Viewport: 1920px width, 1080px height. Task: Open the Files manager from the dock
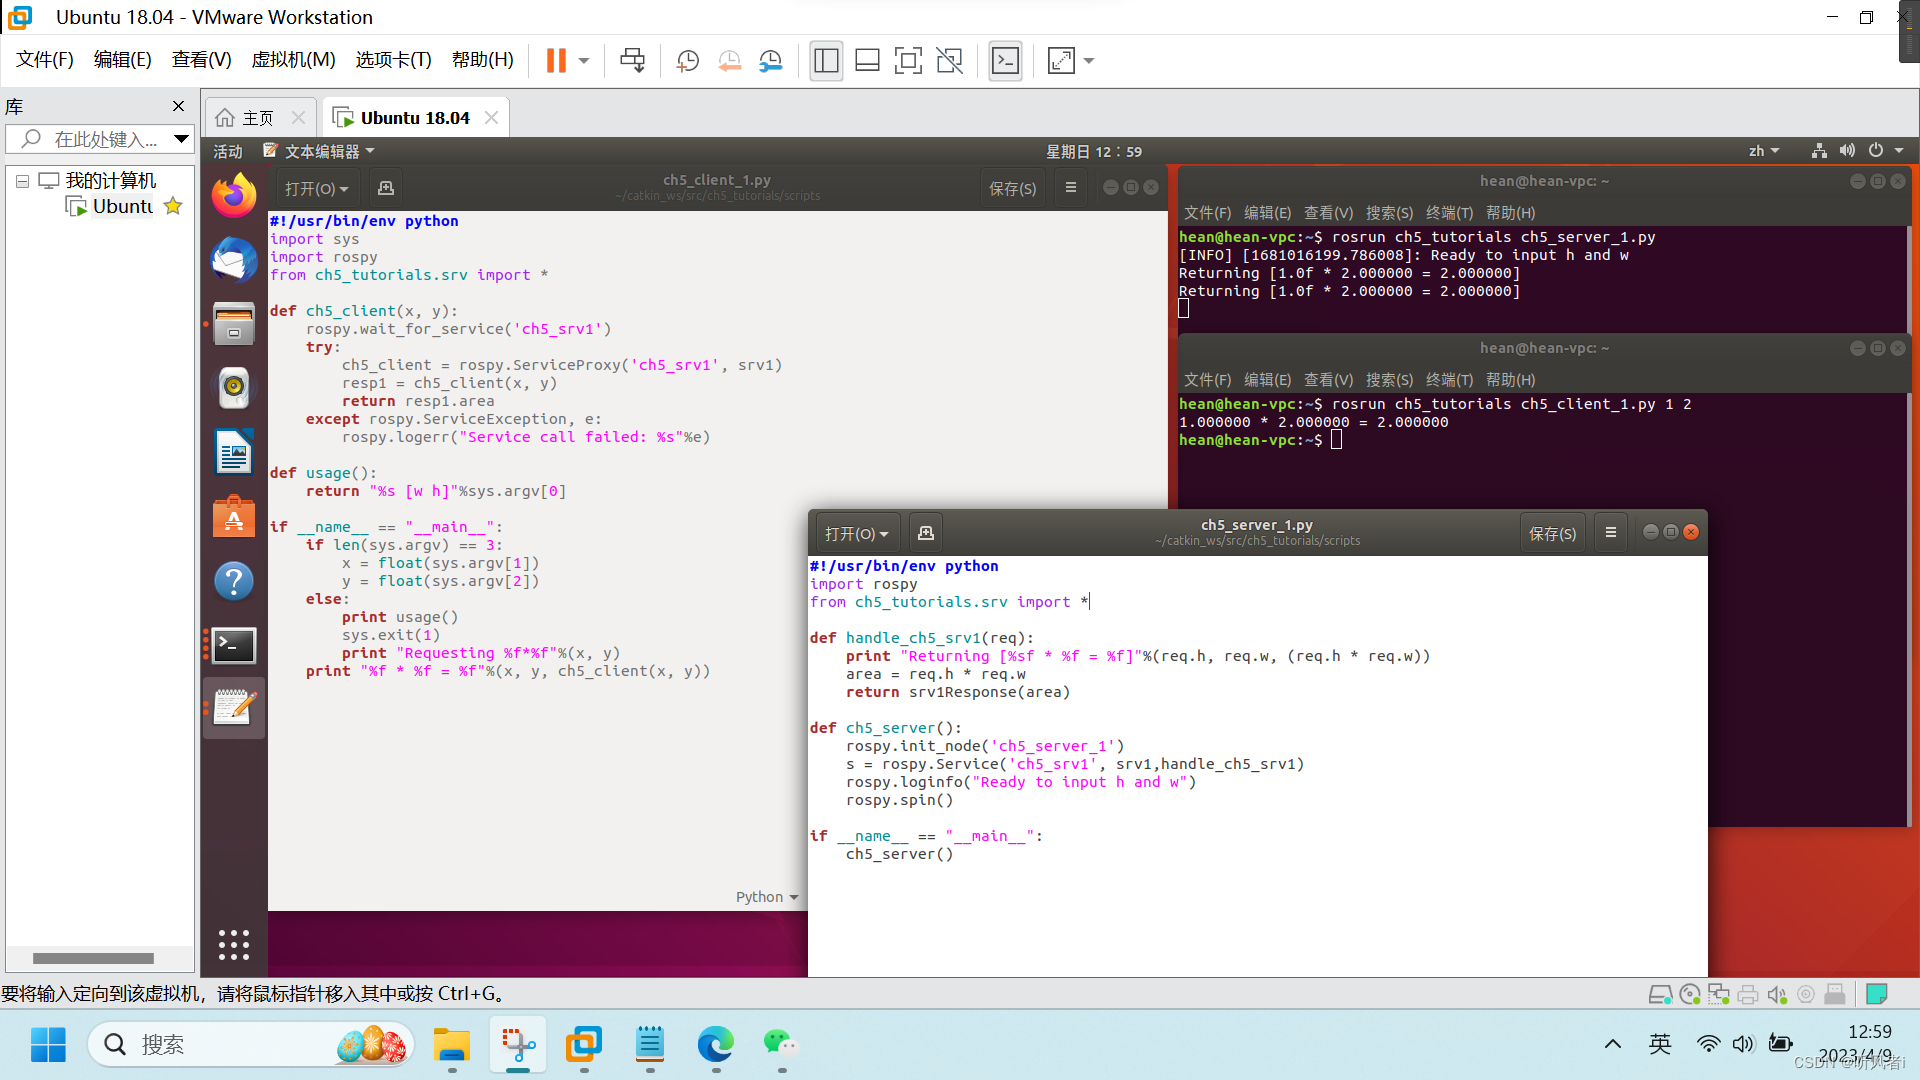(234, 324)
